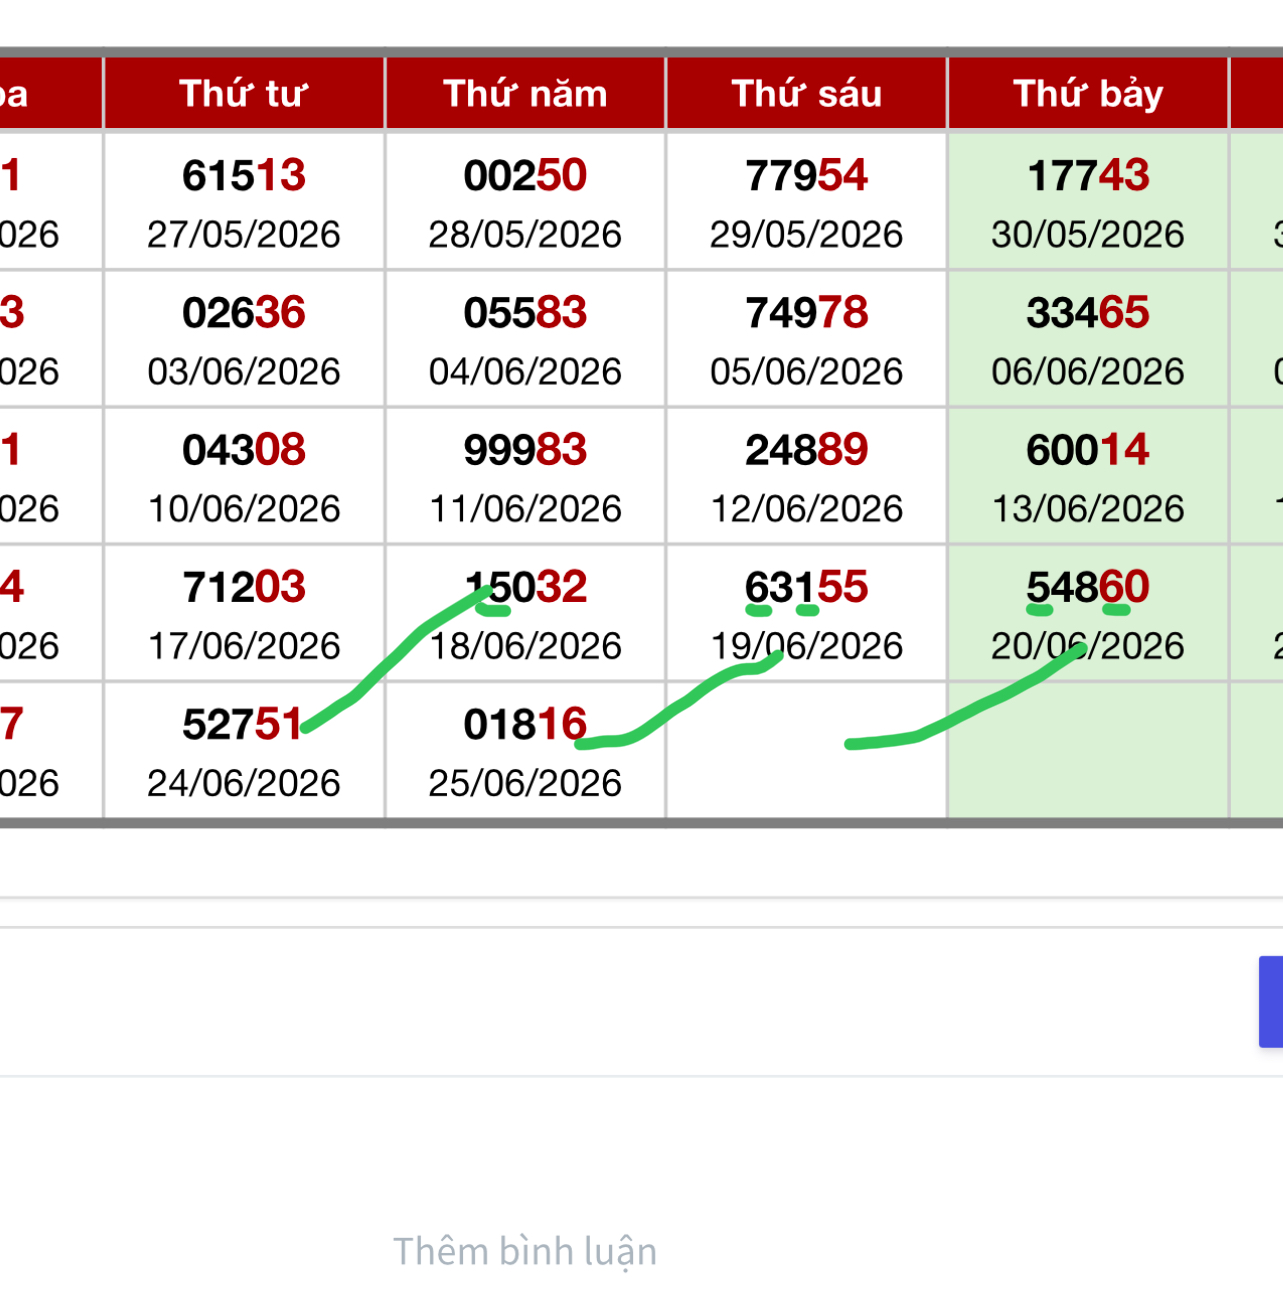The height and width of the screenshot is (1312, 1283).
Task: Select the date 18/06/2026
Action: point(526,646)
